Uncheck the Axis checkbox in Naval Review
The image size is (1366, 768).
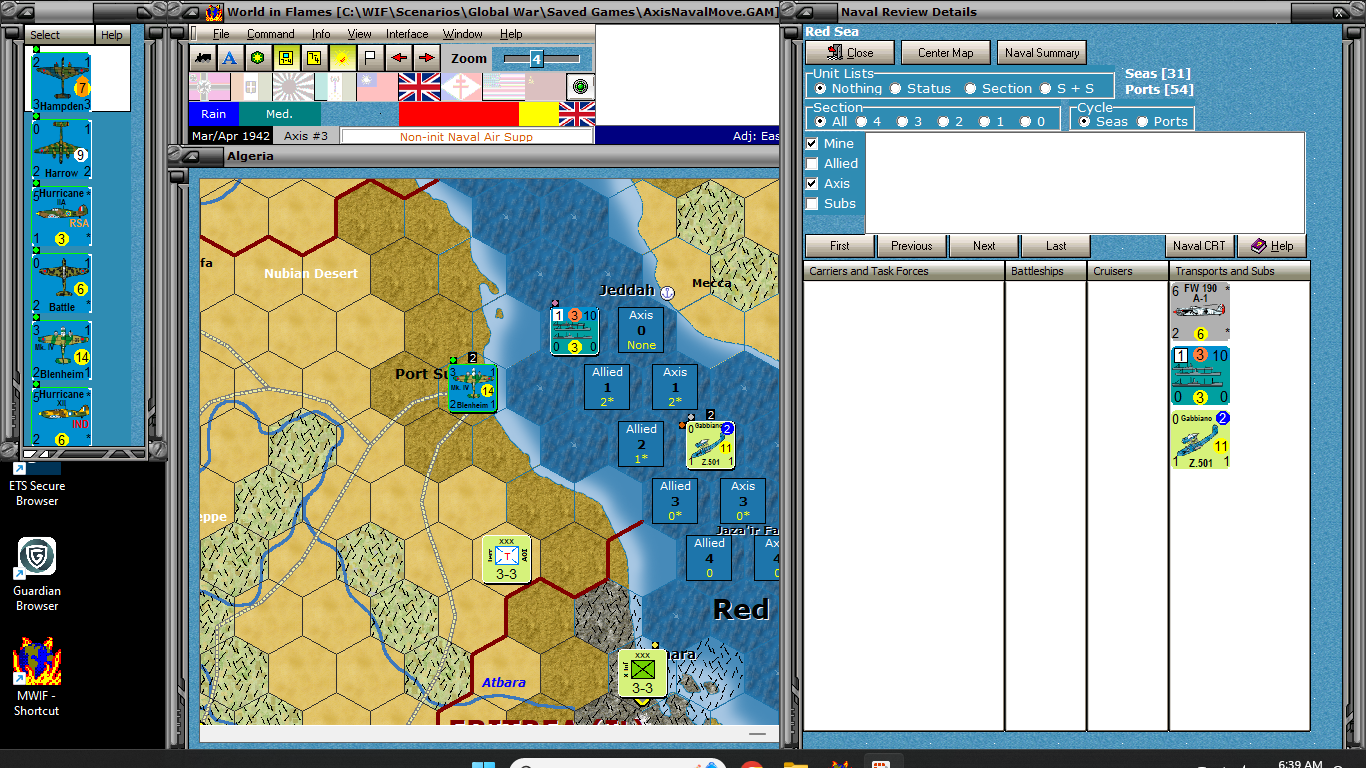click(812, 183)
